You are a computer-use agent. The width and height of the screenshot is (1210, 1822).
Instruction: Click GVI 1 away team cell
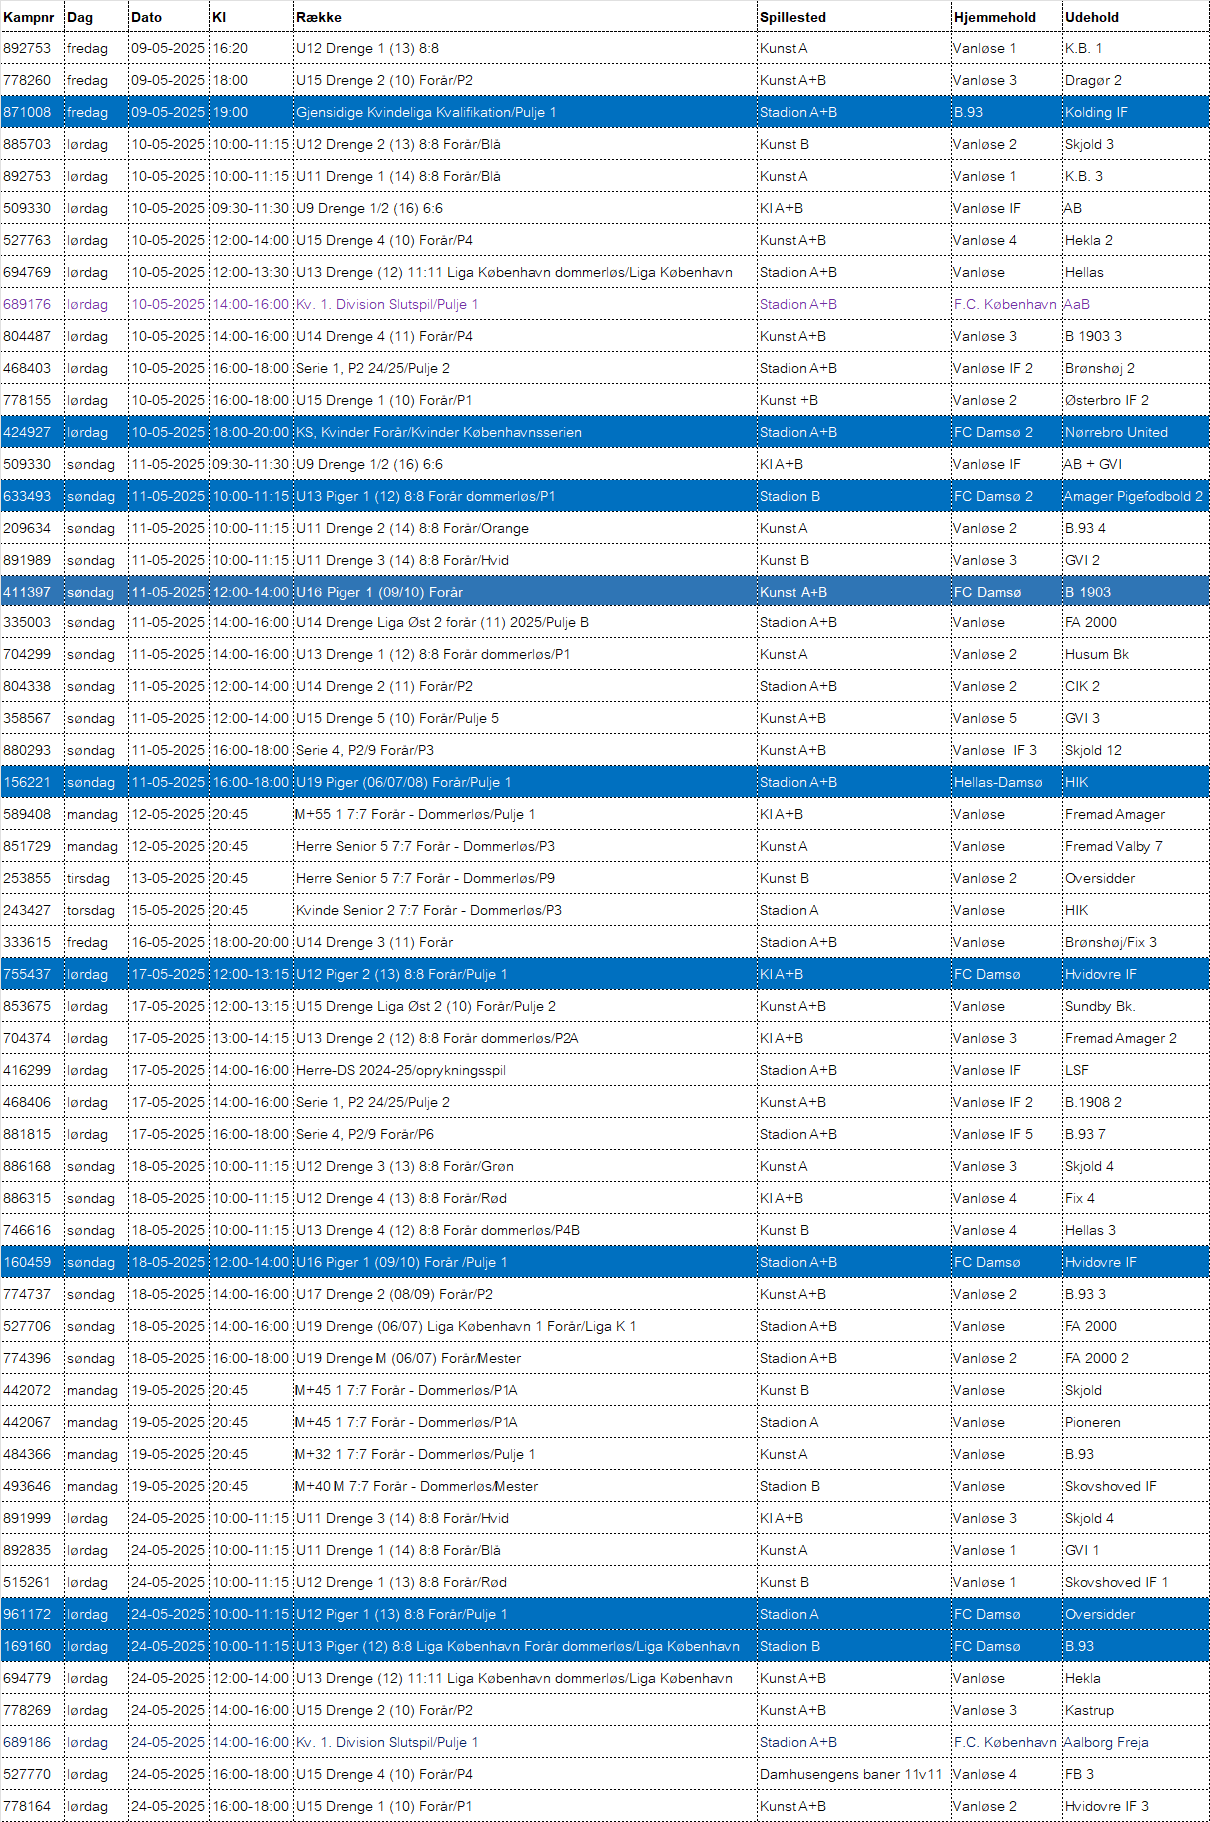(x=1082, y=1550)
